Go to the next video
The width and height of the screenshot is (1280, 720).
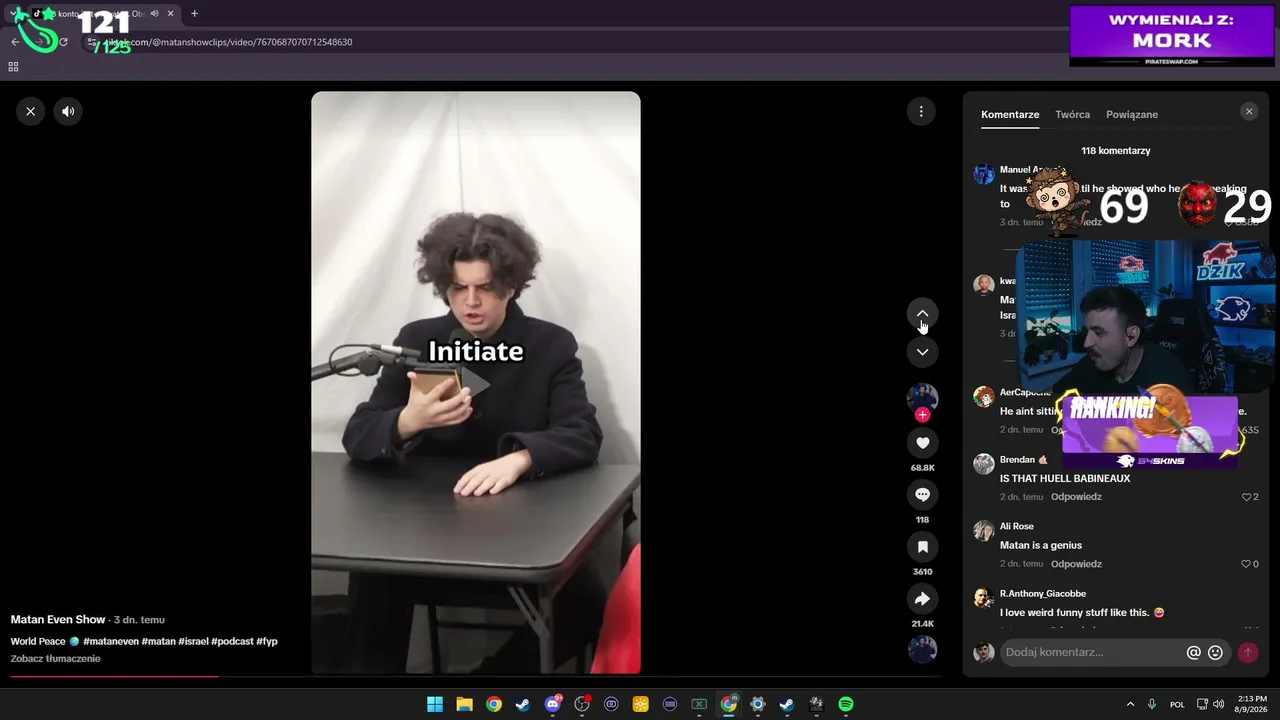[922, 352]
